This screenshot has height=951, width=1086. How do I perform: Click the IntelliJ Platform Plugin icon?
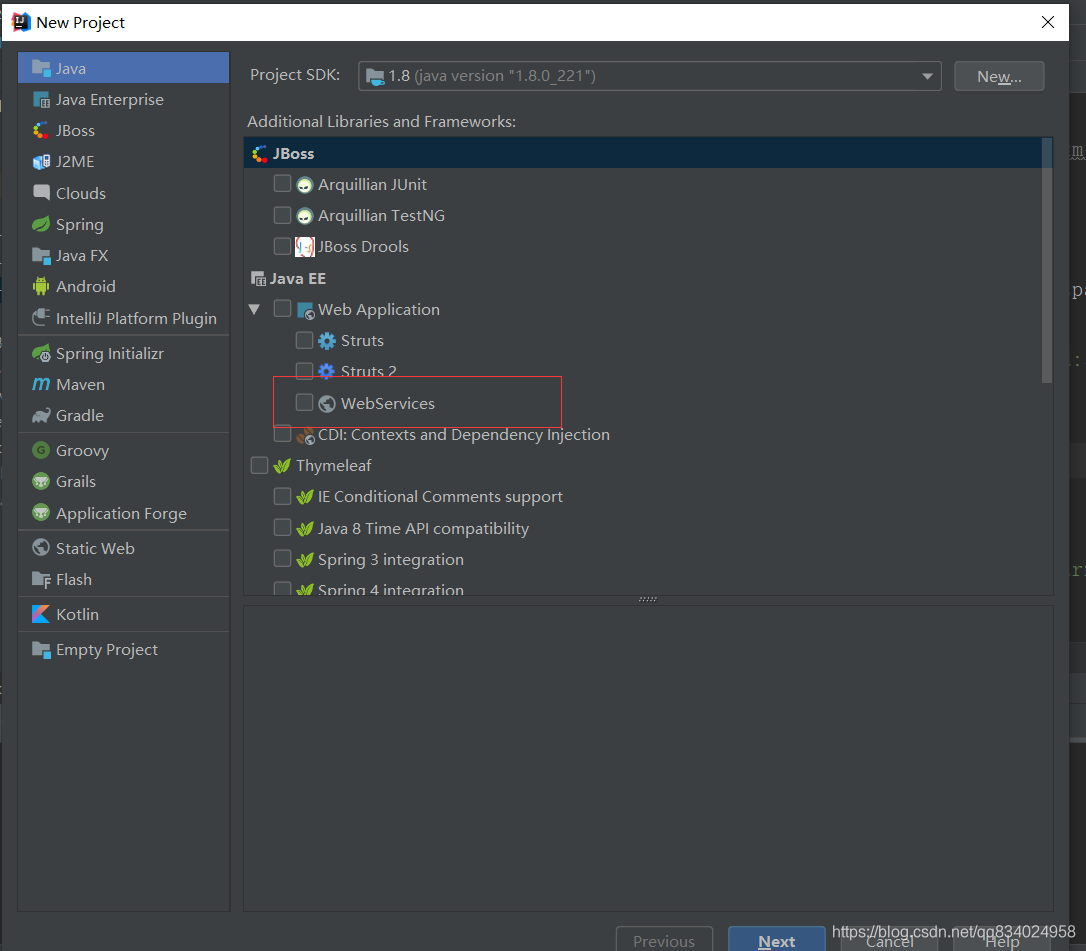(x=42, y=318)
